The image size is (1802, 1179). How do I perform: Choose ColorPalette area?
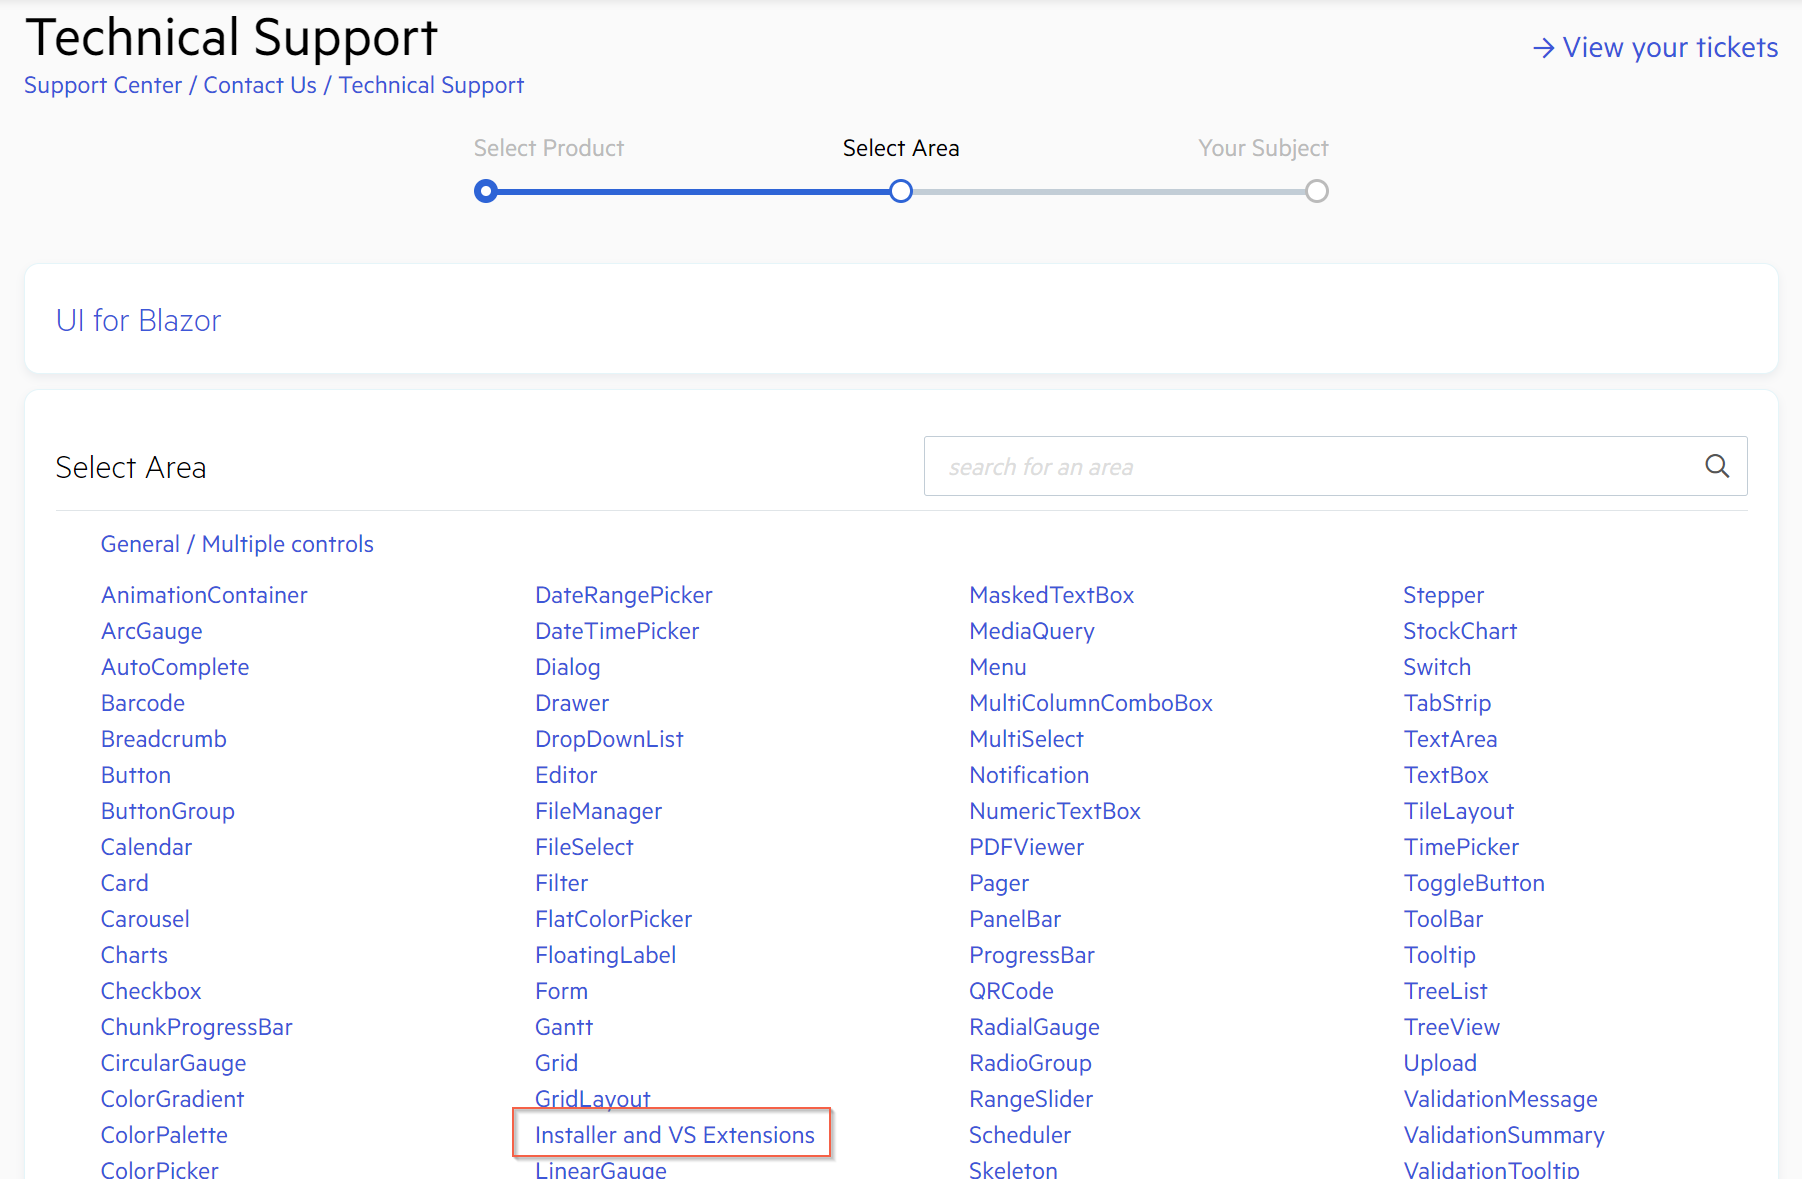coord(164,1135)
